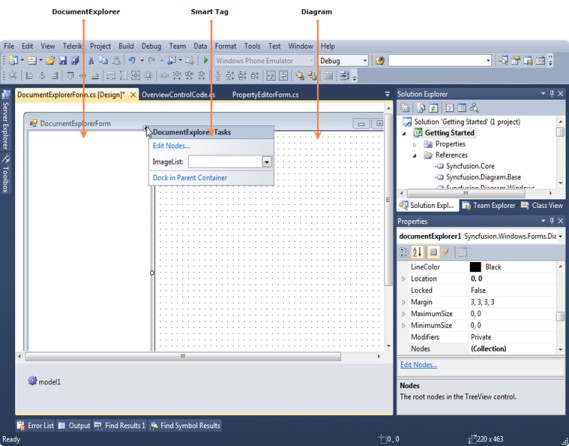
Task: Open the document tab list dropdown
Action: point(387,94)
